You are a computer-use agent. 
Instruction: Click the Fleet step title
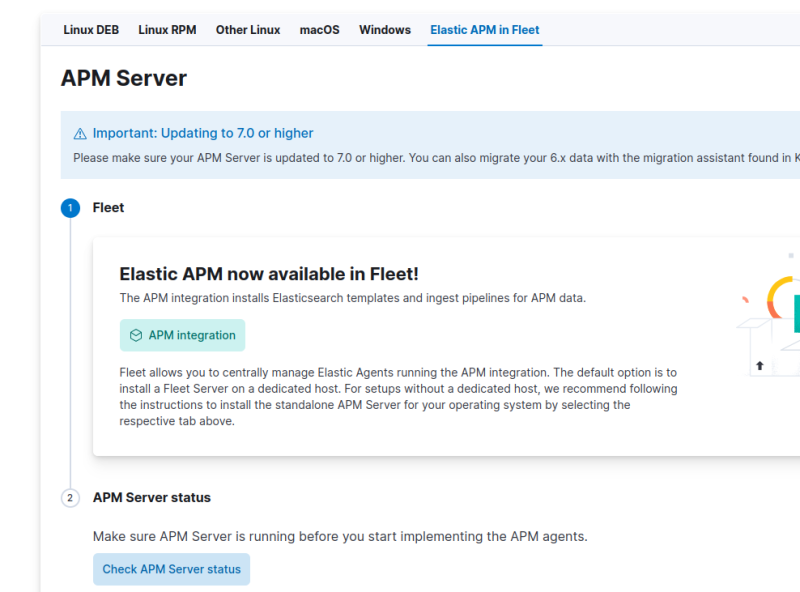click(x=108, y=208)
